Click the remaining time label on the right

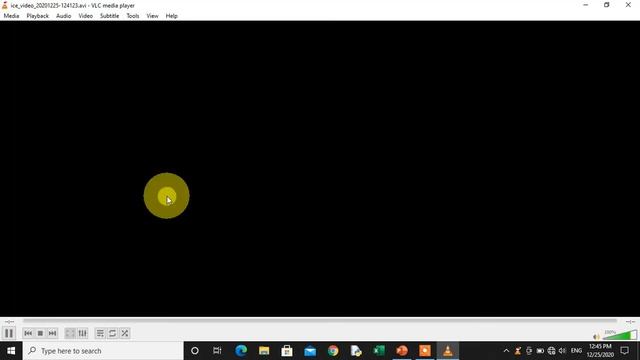pyautogui.click(x=630, y=322)
